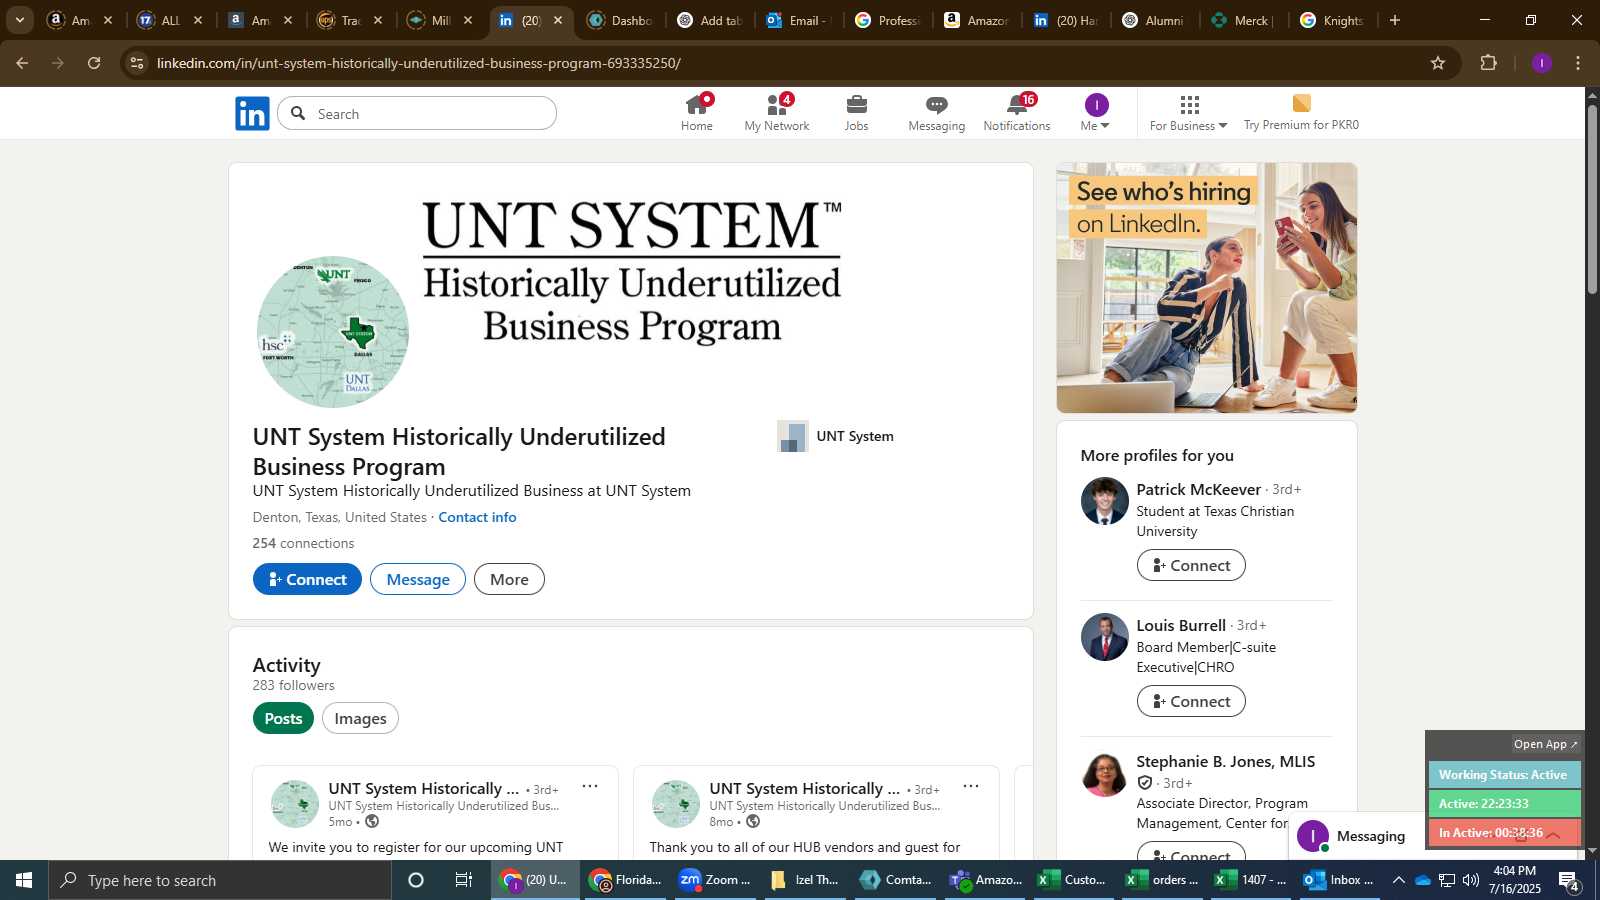
Task: Select the Images activity filter
Action: pos(360,718)
